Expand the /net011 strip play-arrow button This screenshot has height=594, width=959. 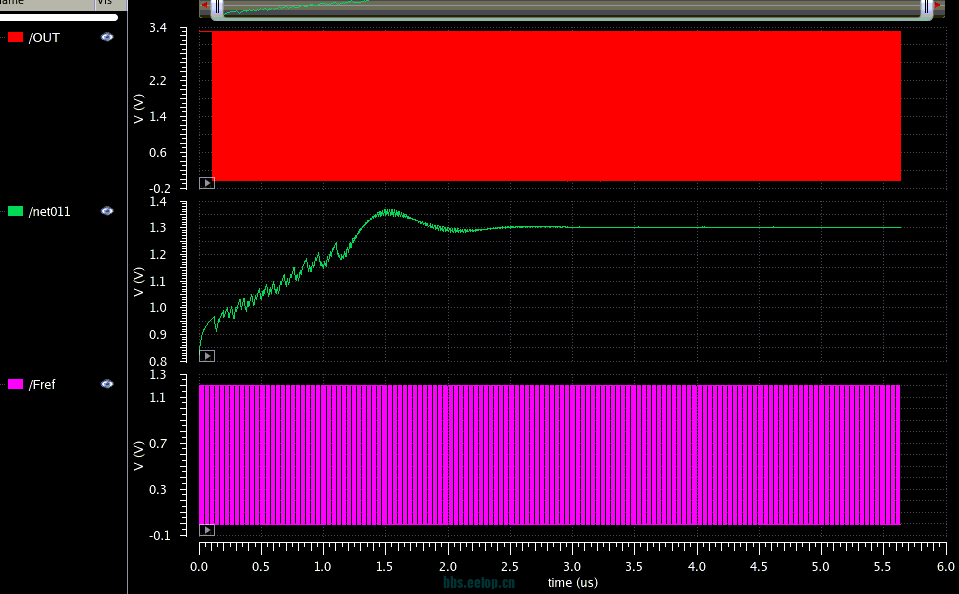pyautogui.click(x=207, y=356)
